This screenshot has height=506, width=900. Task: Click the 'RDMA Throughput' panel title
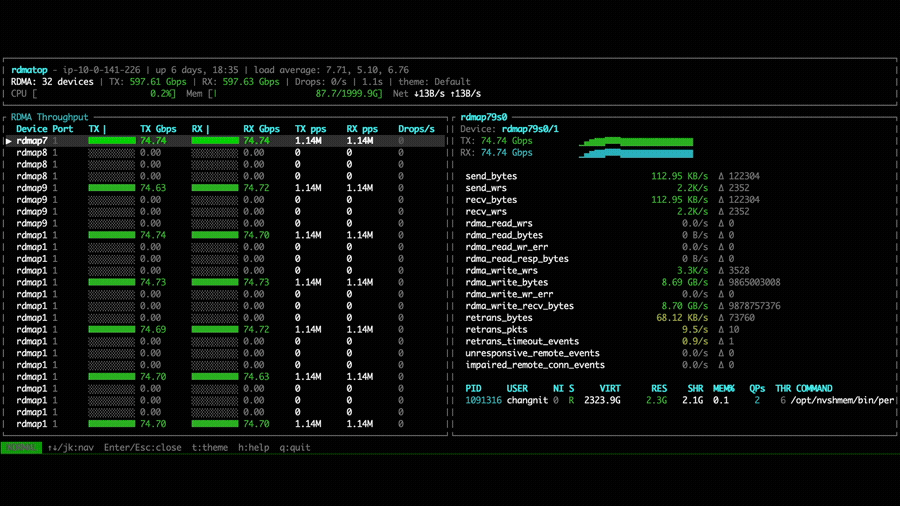49,117
